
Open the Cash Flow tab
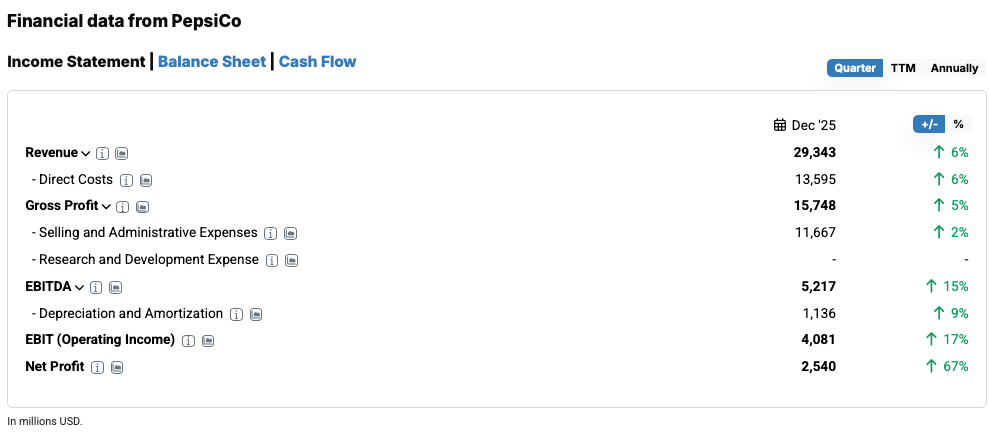[x=317, y=62]
